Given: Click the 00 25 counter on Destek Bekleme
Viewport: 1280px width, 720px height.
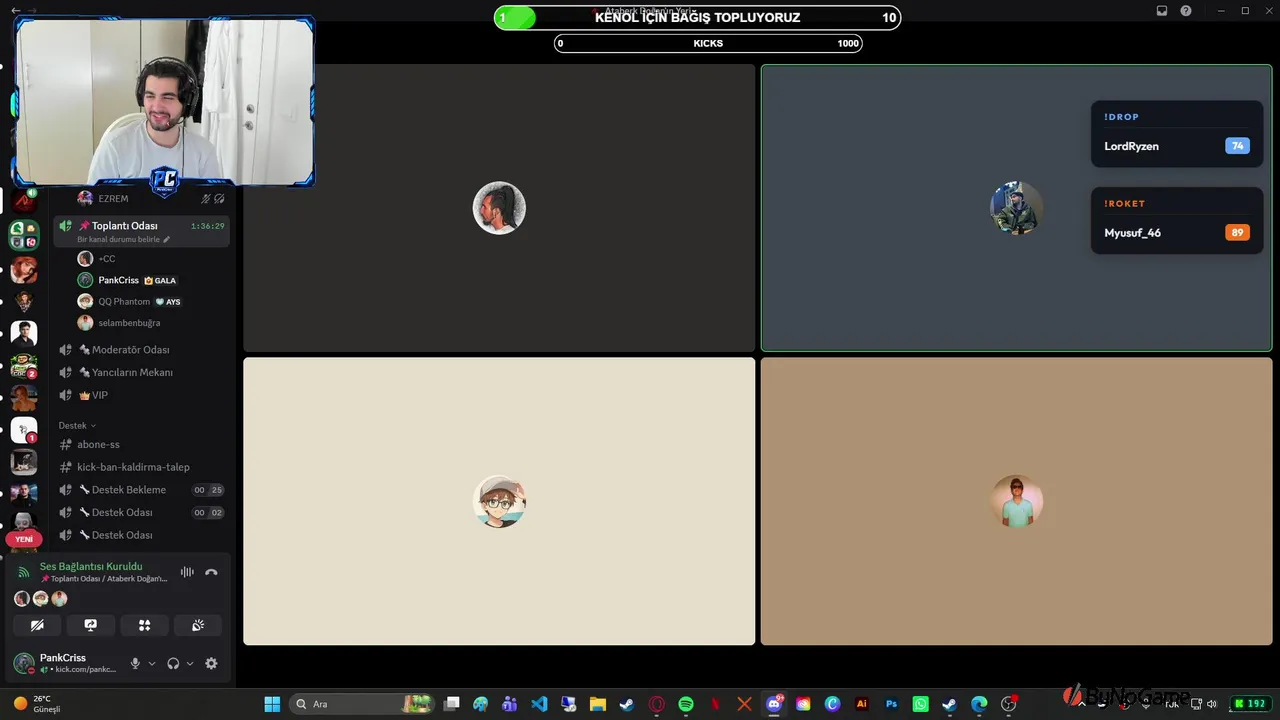Looking at the screenshot, I should 208,490.
